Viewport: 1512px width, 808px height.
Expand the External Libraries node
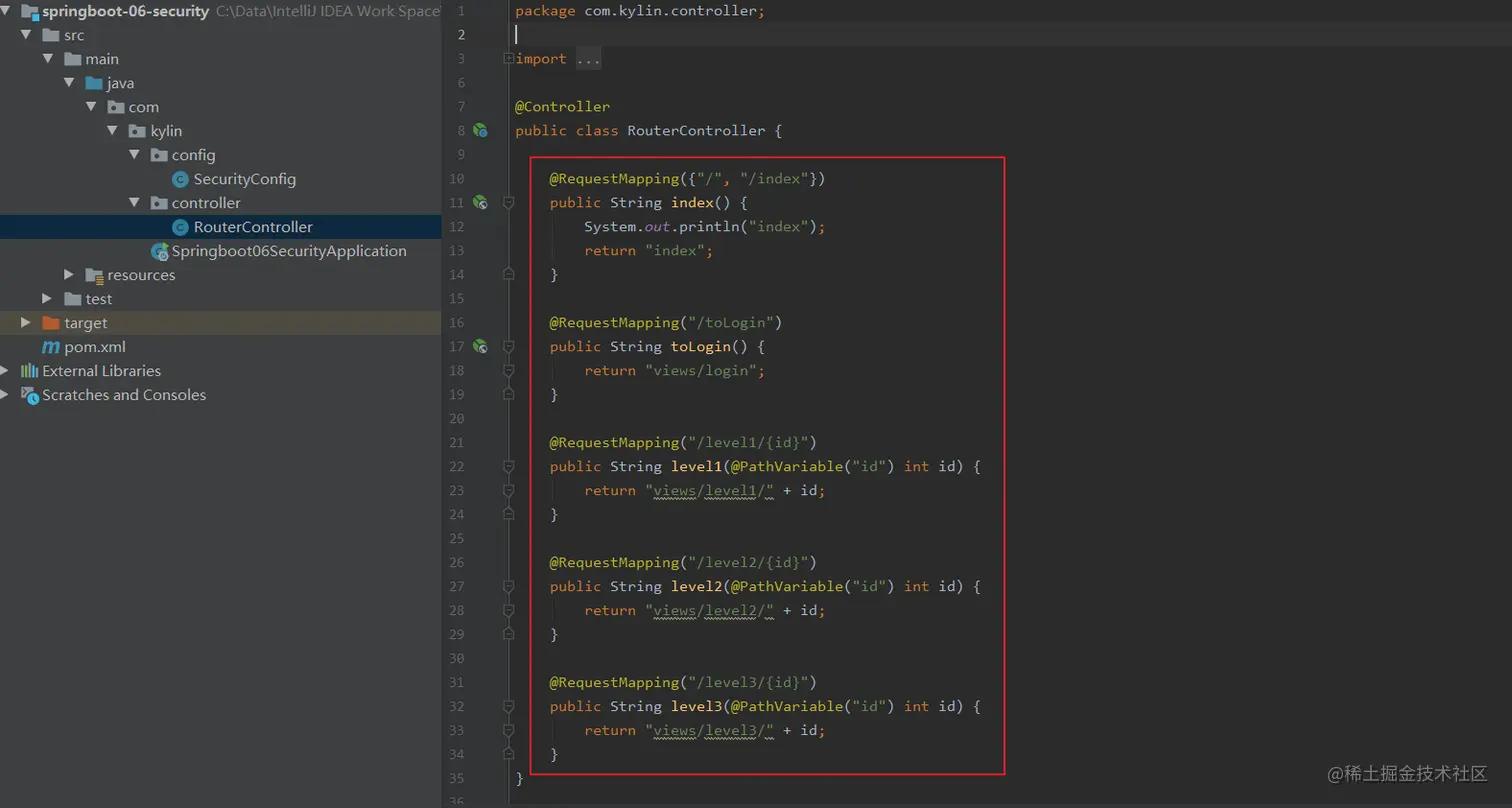[x=6, y=371]
